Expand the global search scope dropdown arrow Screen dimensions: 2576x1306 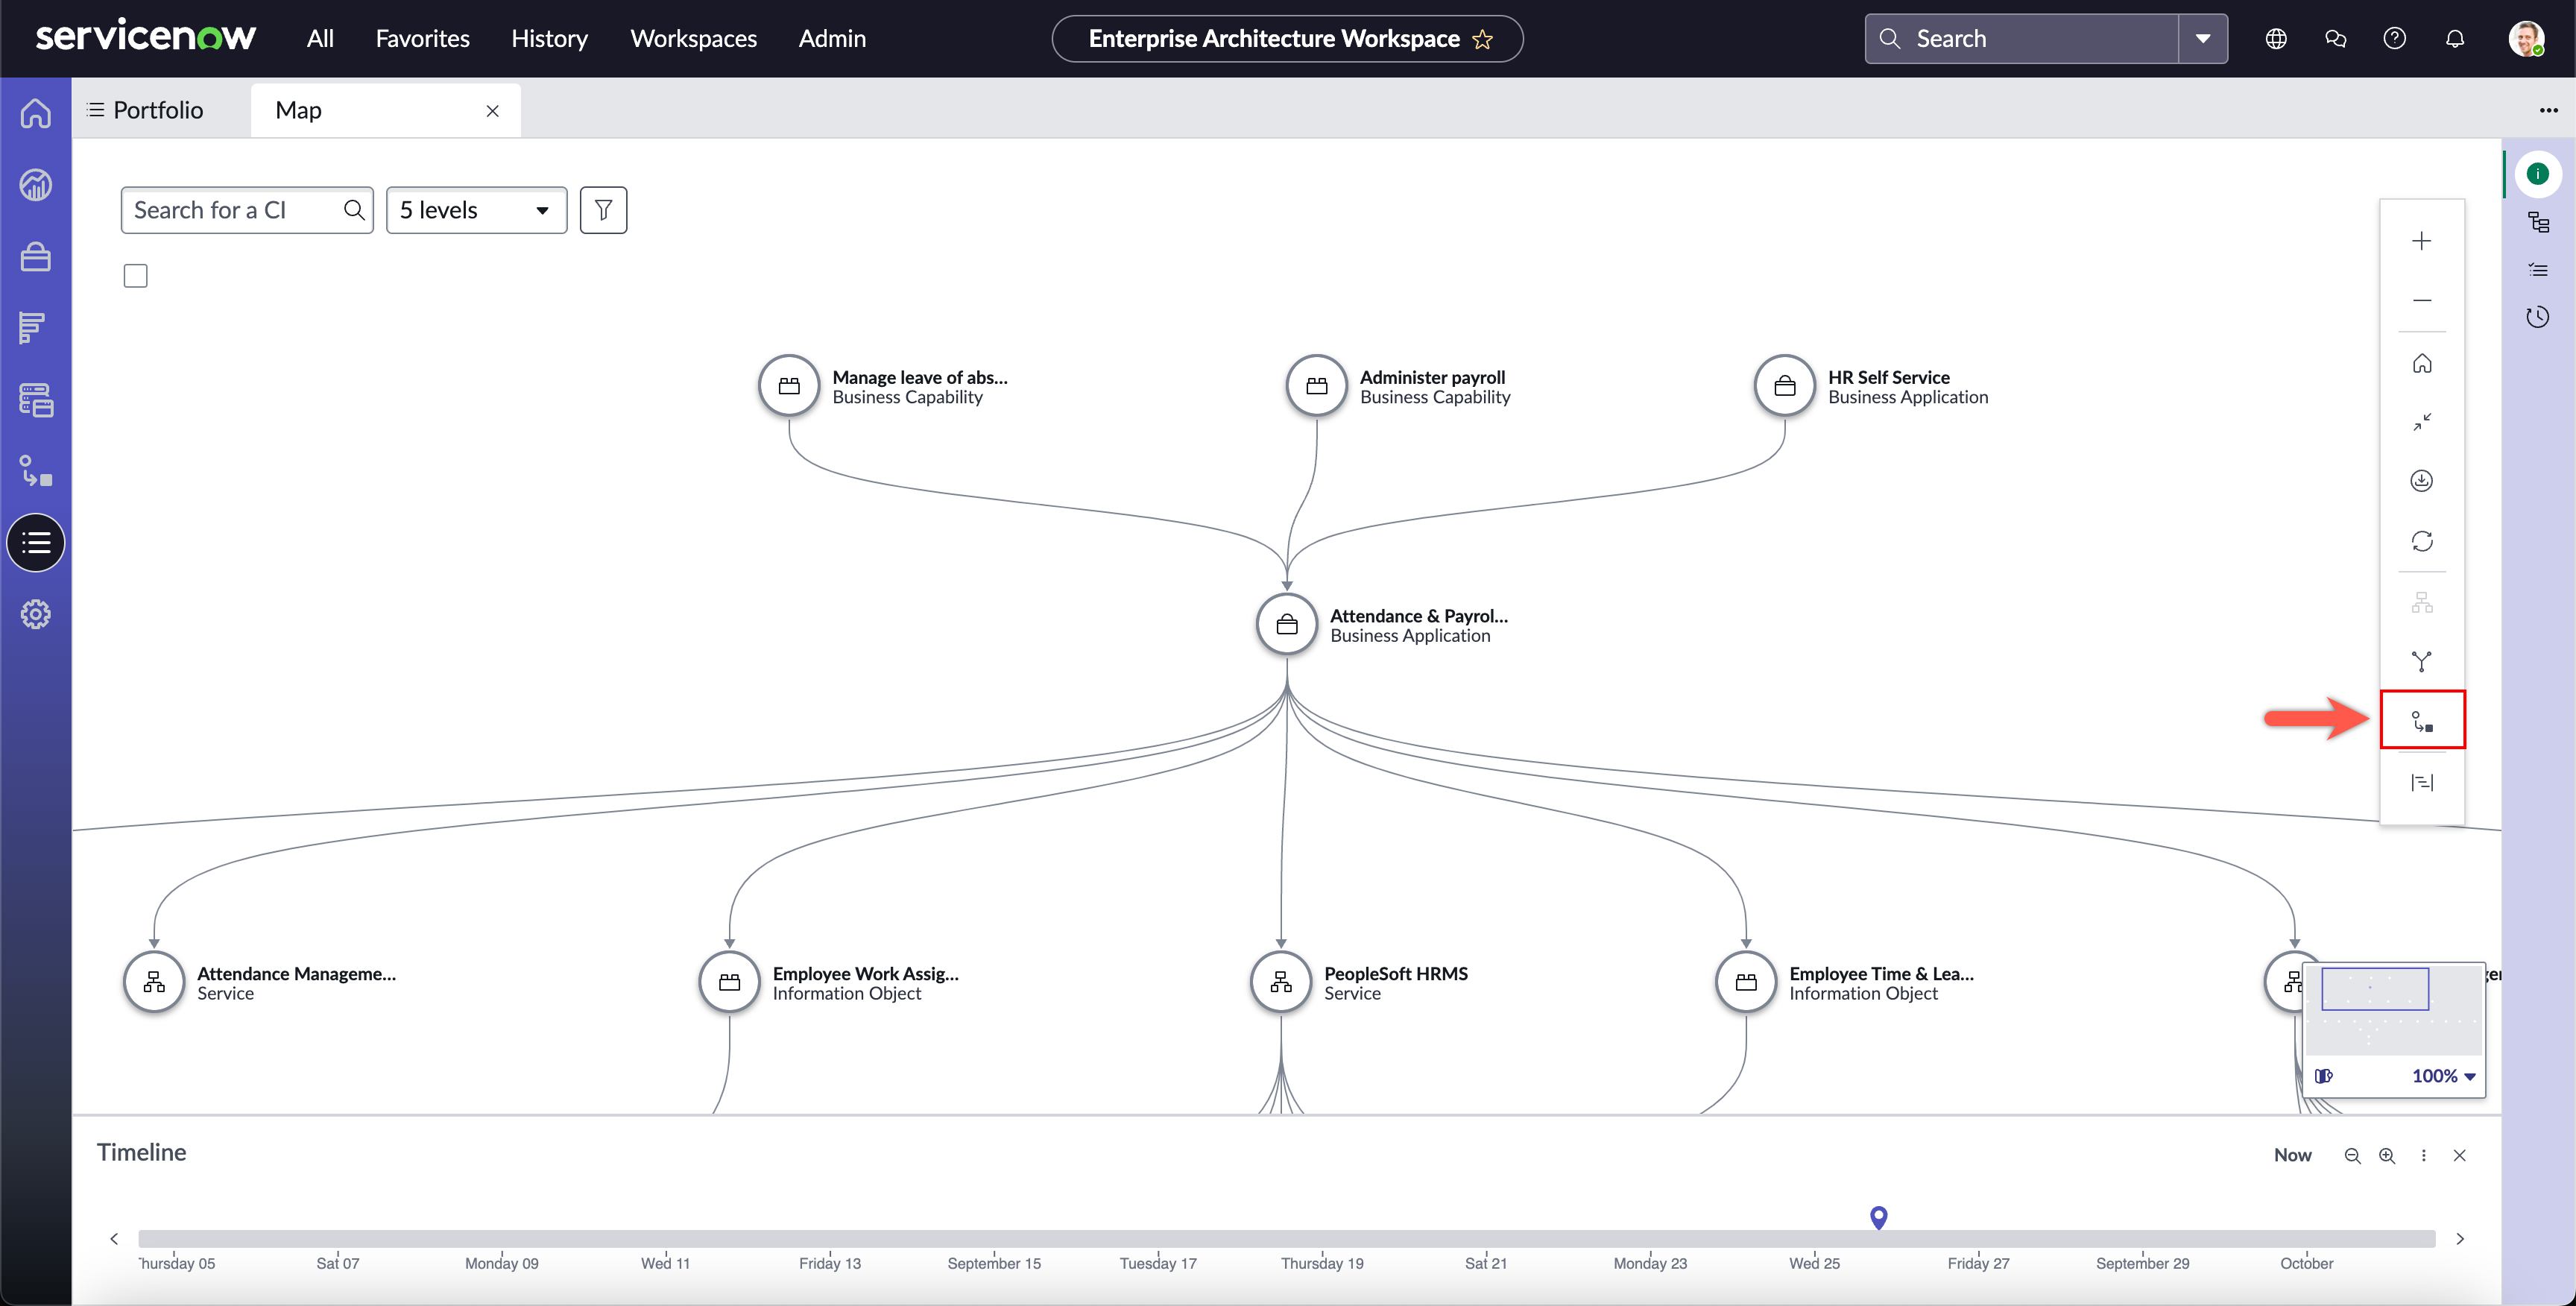(x=2202, y=39)
